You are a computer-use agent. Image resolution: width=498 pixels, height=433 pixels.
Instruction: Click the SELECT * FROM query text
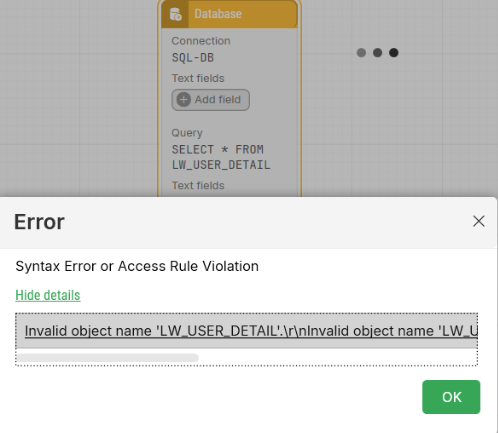[x=221, y=157]
